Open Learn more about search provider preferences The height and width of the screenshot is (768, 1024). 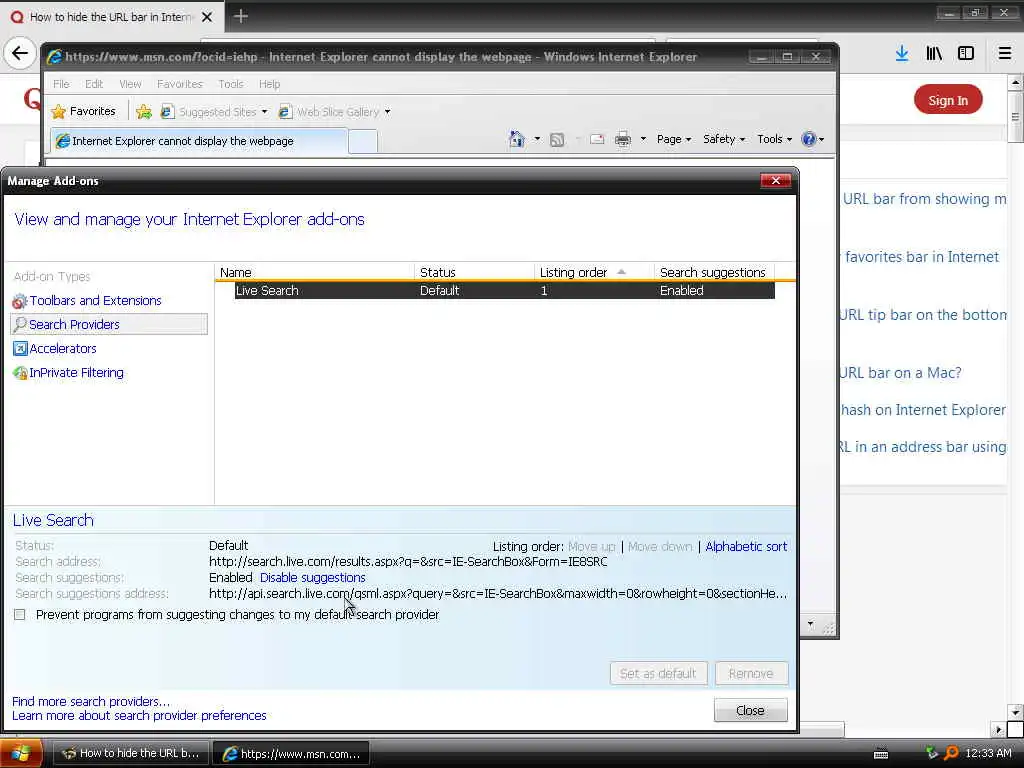click(x=139, y=716)
